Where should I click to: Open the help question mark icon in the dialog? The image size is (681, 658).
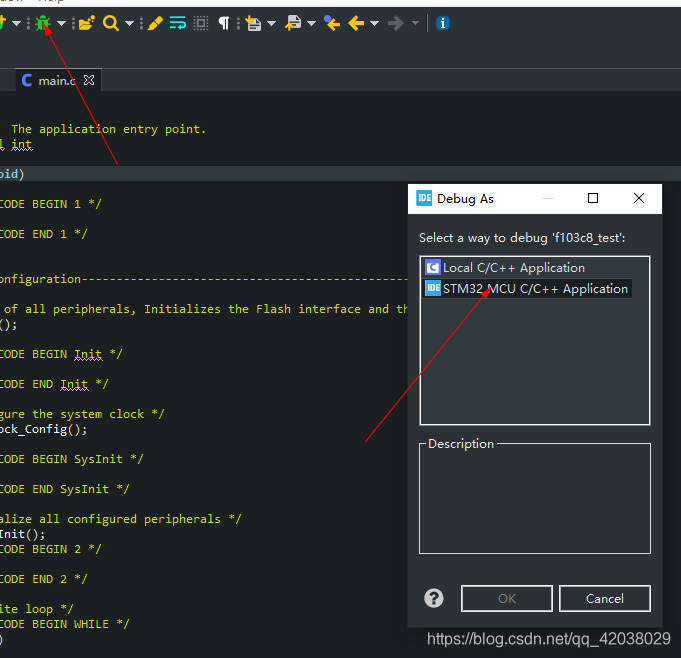434,598
